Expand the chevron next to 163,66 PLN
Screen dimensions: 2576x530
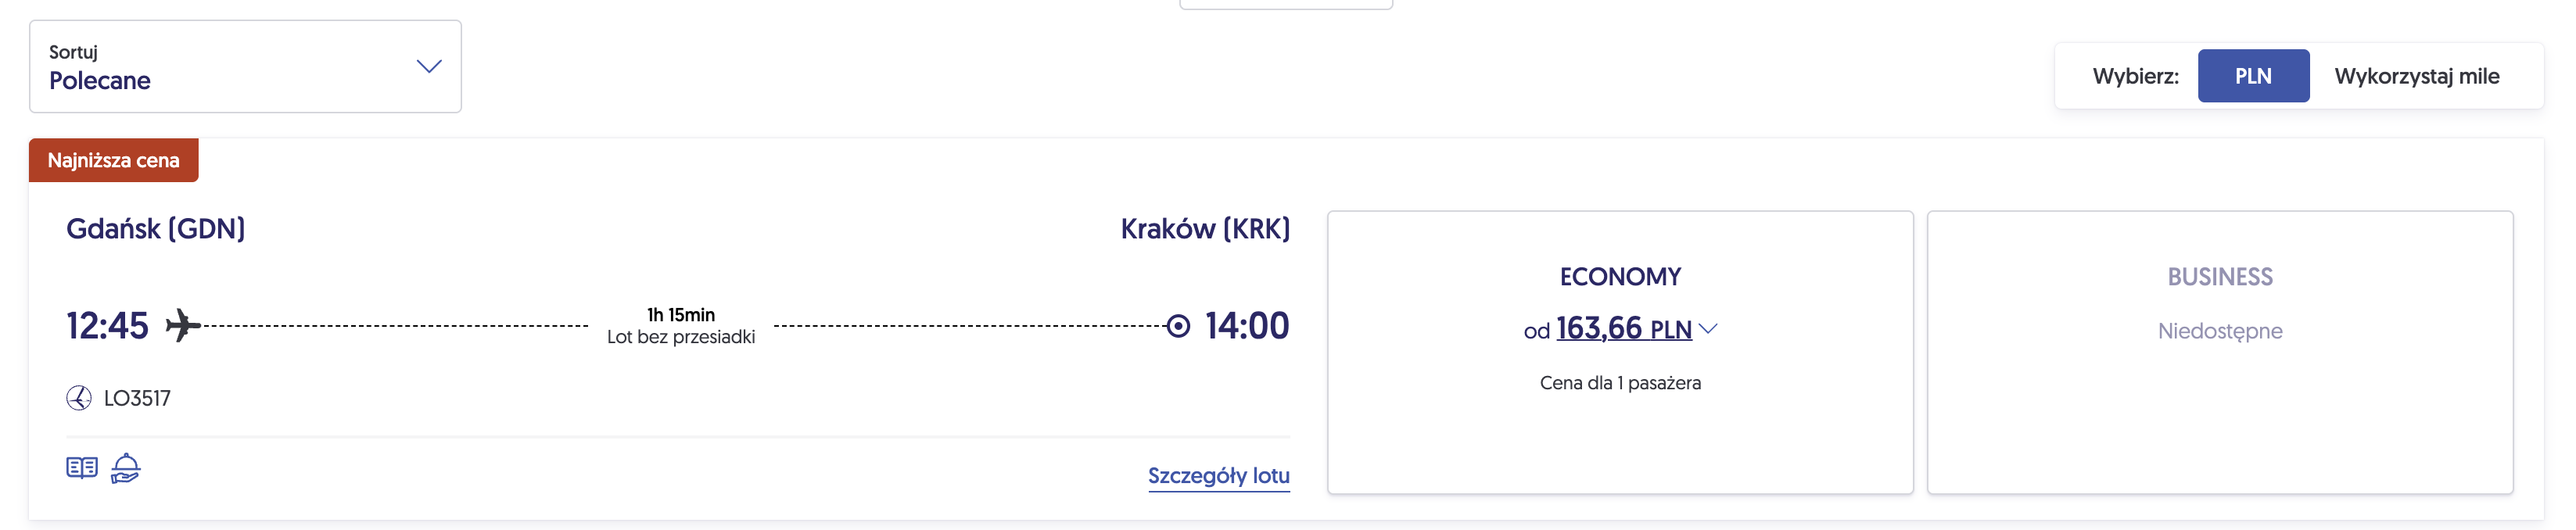(x=1708, y=328)
